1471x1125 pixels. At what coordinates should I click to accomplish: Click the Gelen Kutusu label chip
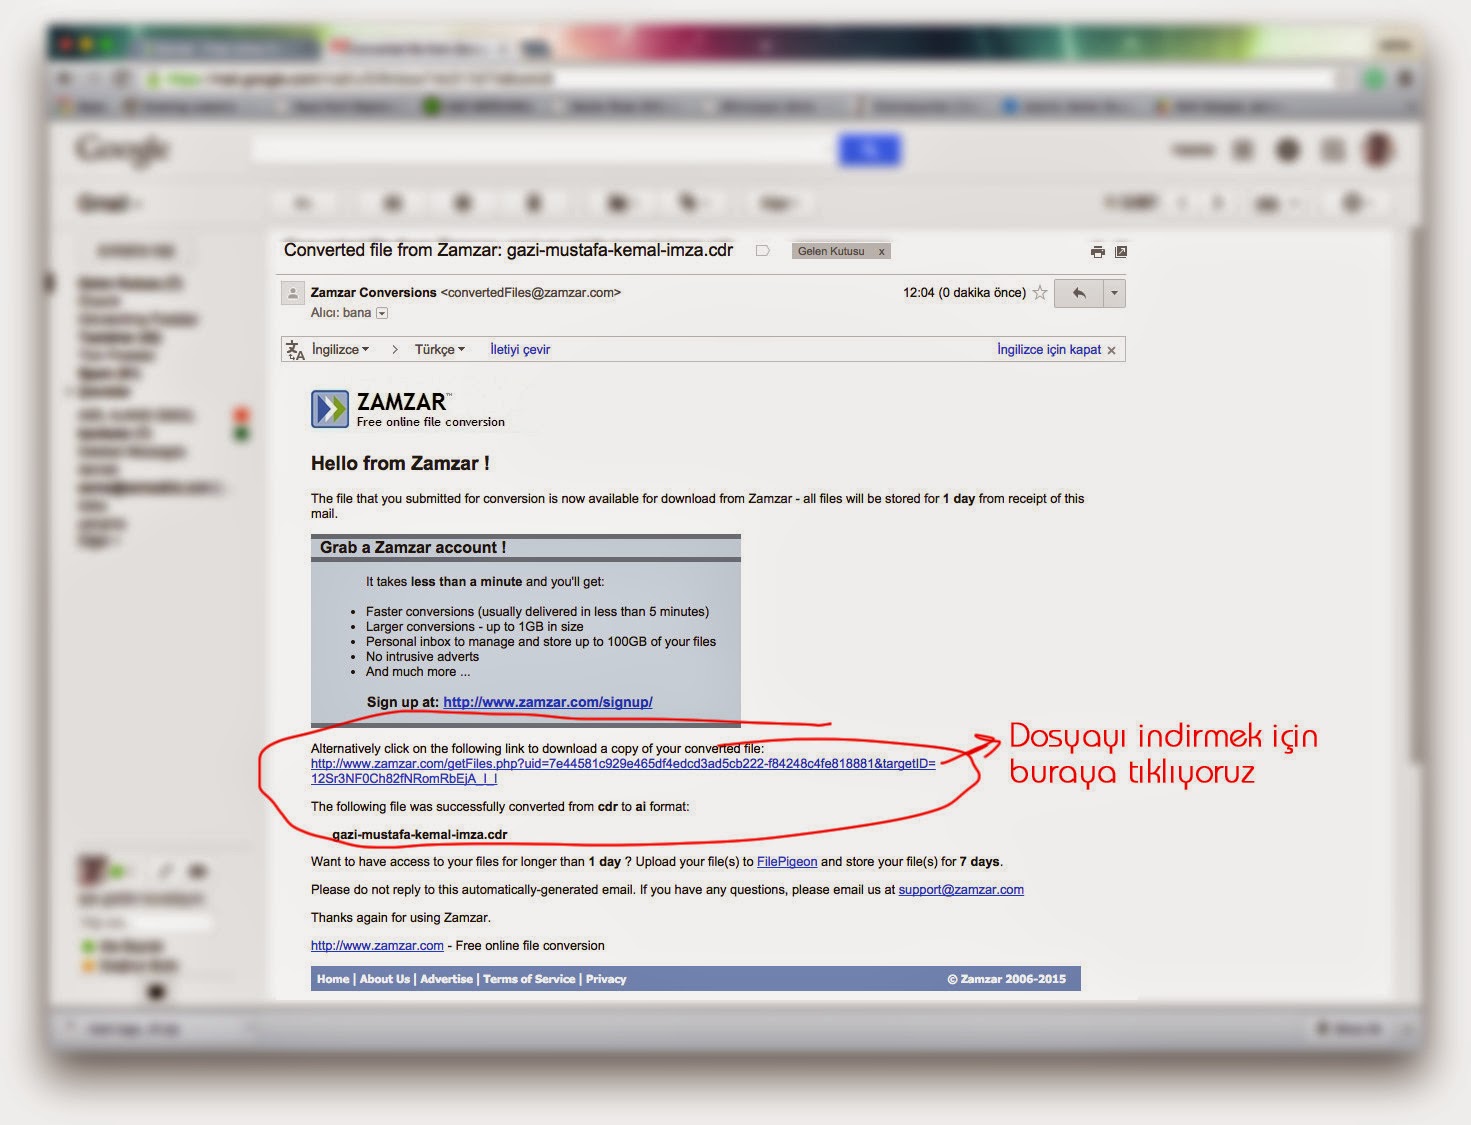[831, 252]
